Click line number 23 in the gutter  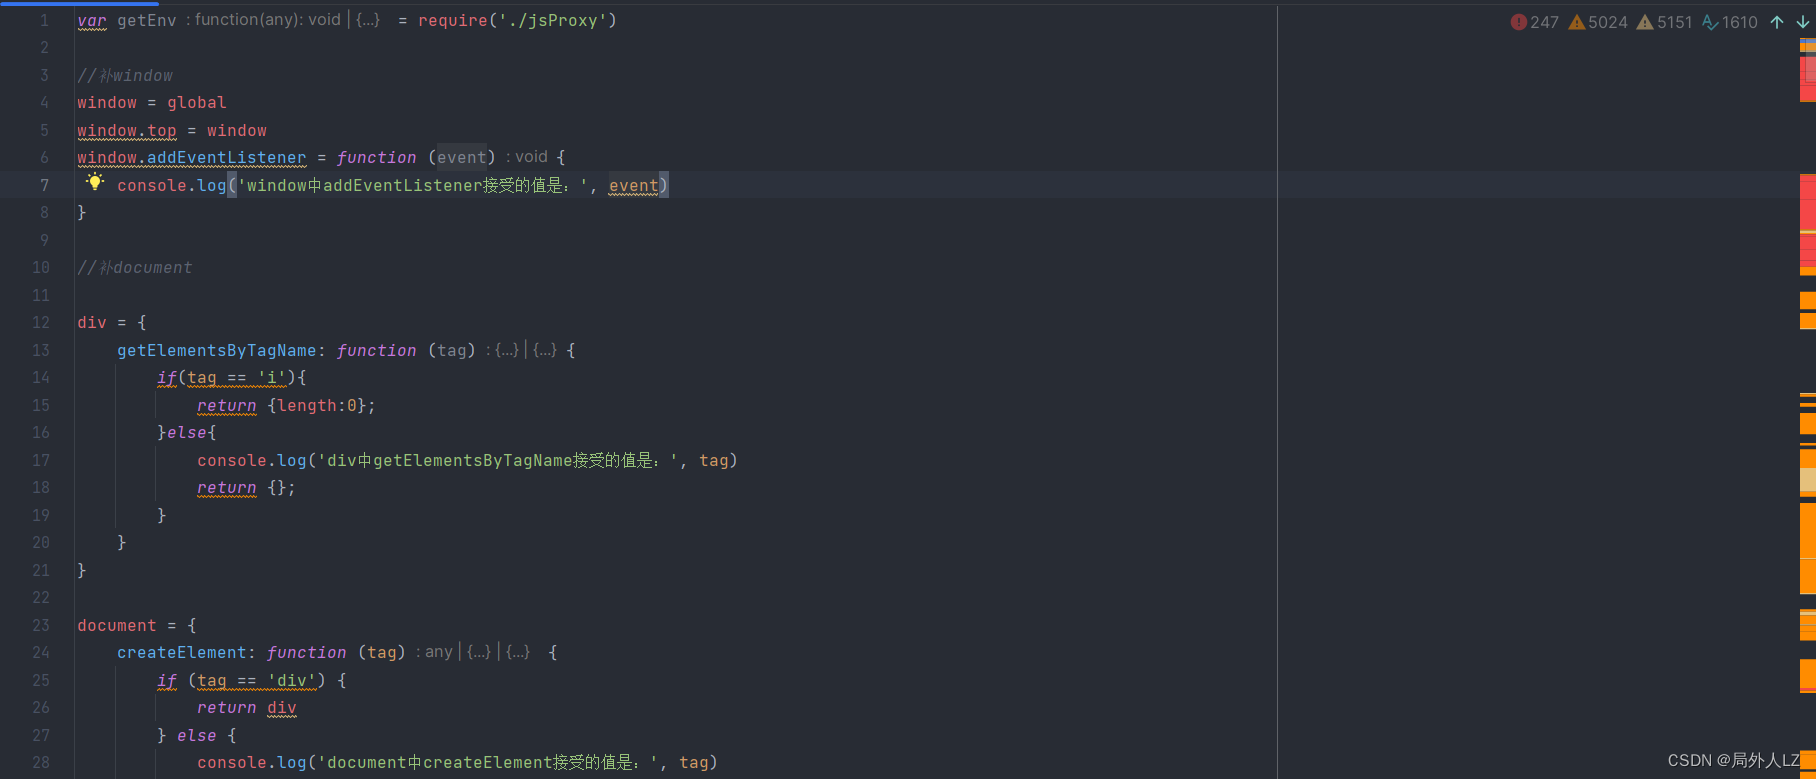point(41,625)
